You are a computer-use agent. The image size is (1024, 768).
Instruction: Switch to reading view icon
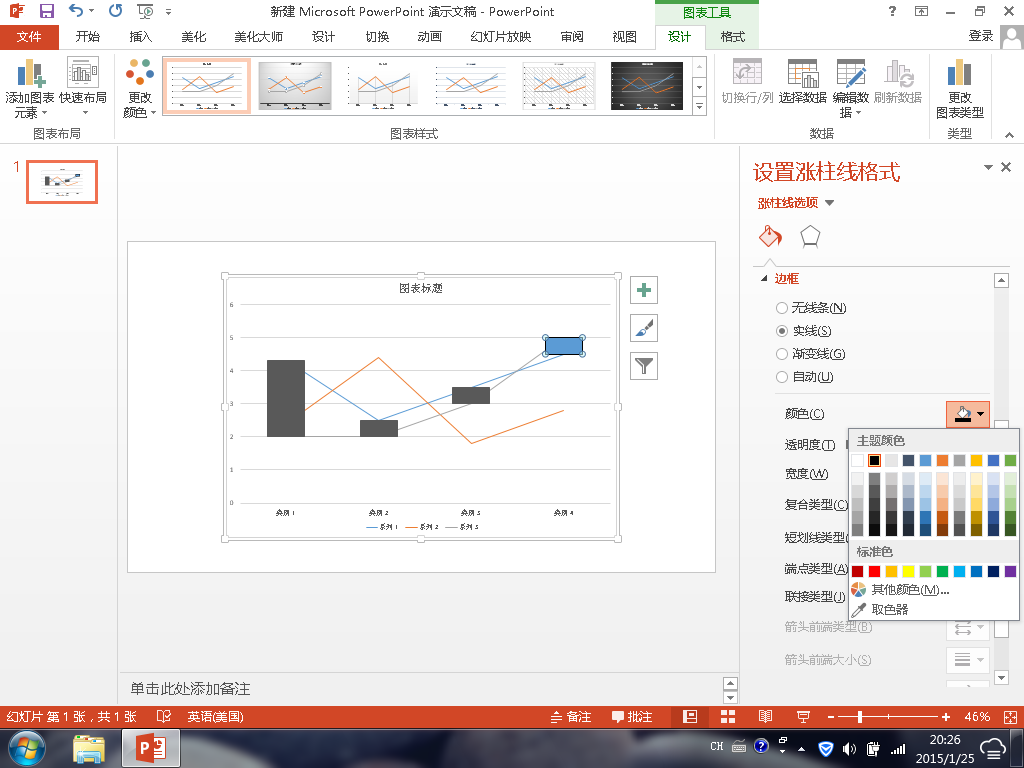765,716
